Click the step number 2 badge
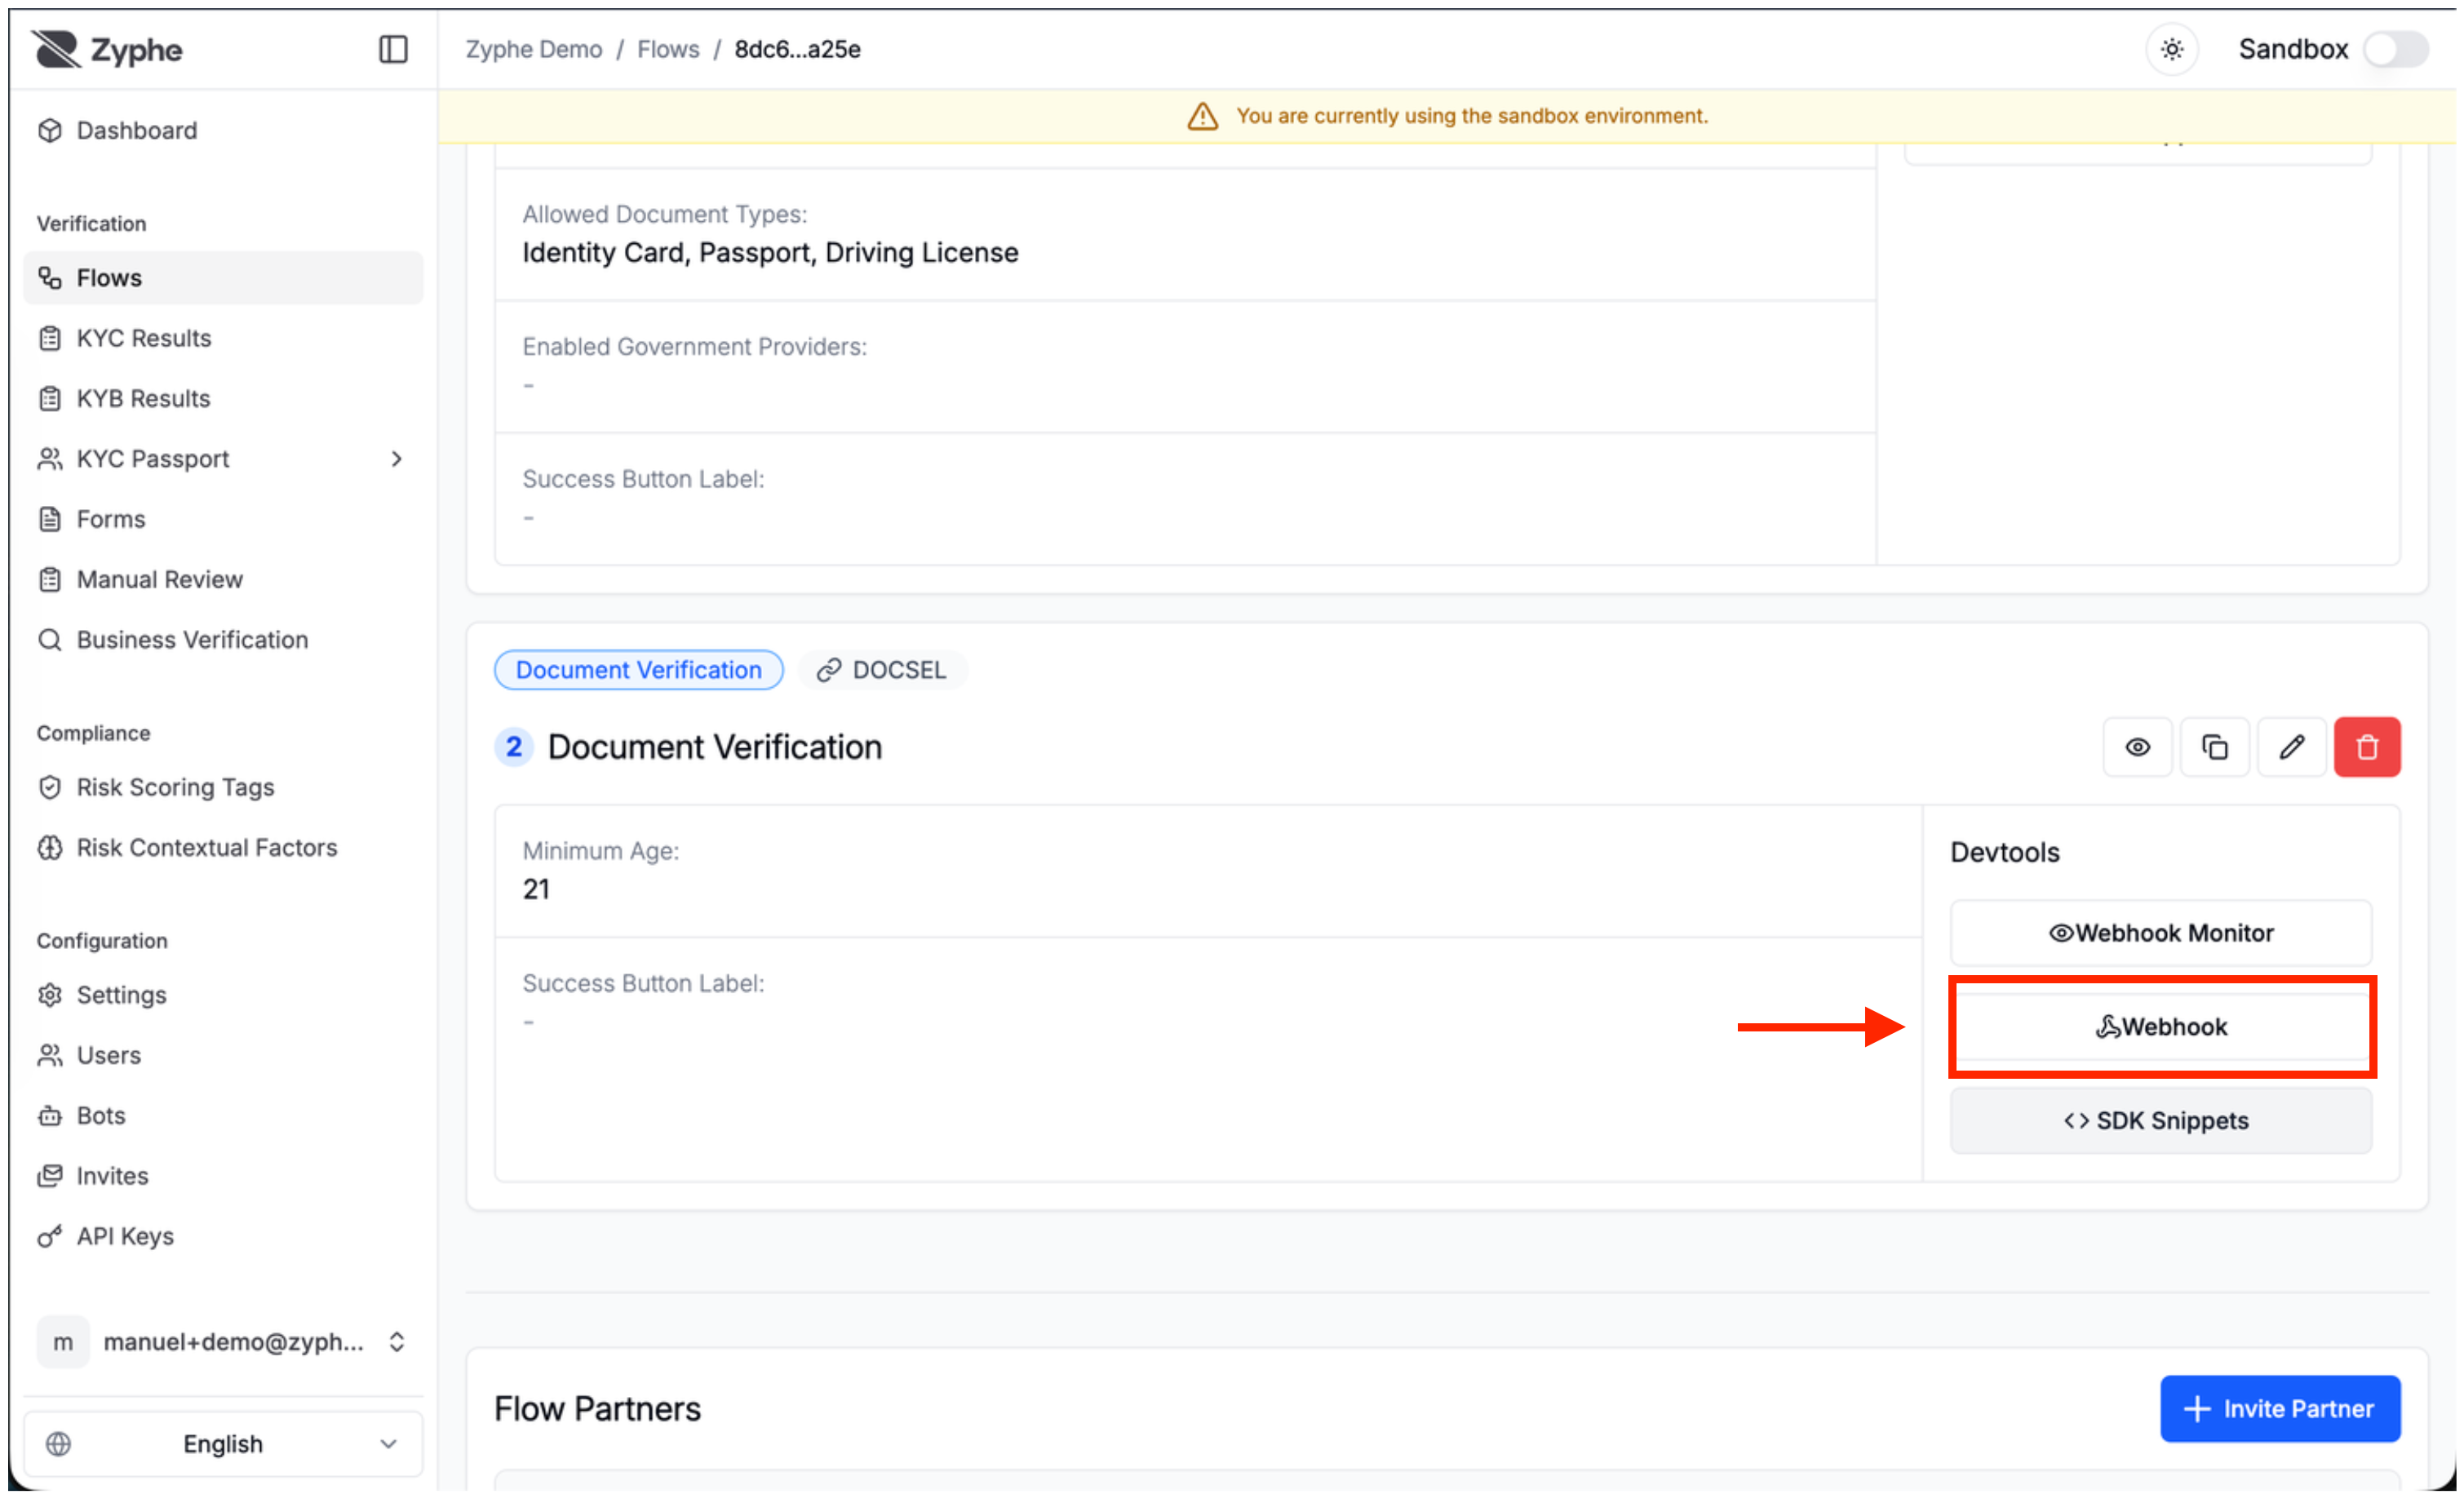Screen dimensions: 2464x1499 513,747
